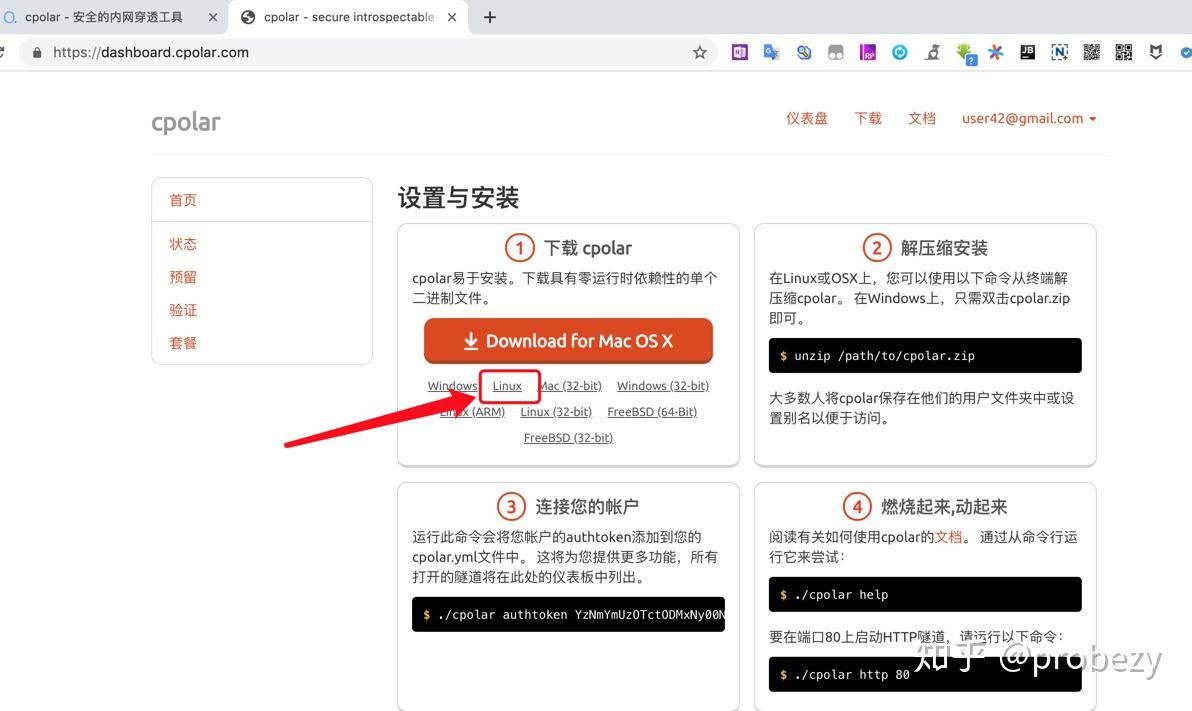Image resolution: width=1192 pixels, height=711 pixels.
Task: Open the 仪表盘 navigation item
Action: [x=806, y=118]
